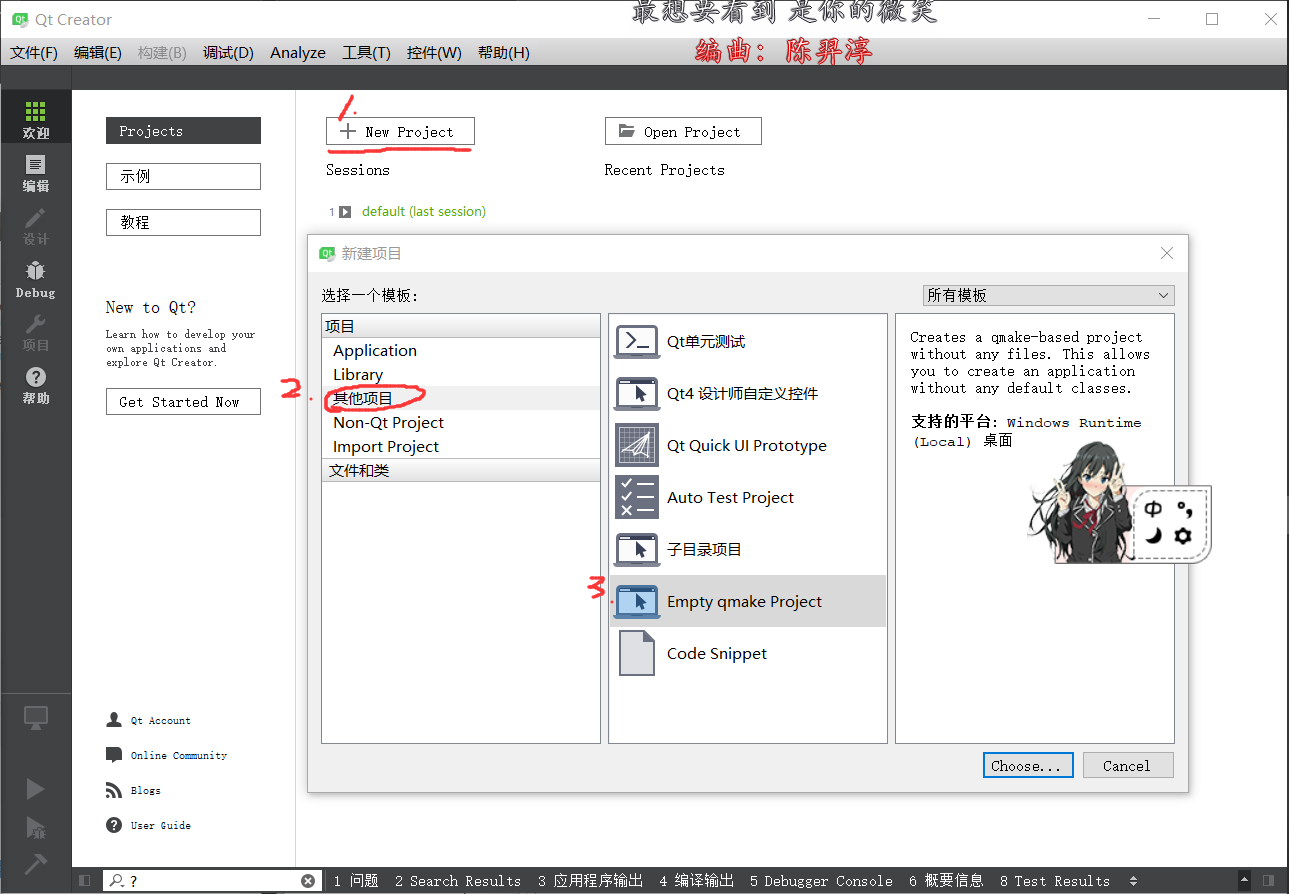The height and width of the screenshot is (894, 1289).
Task: Click the Choose... button
Action: pos(1028,766)
